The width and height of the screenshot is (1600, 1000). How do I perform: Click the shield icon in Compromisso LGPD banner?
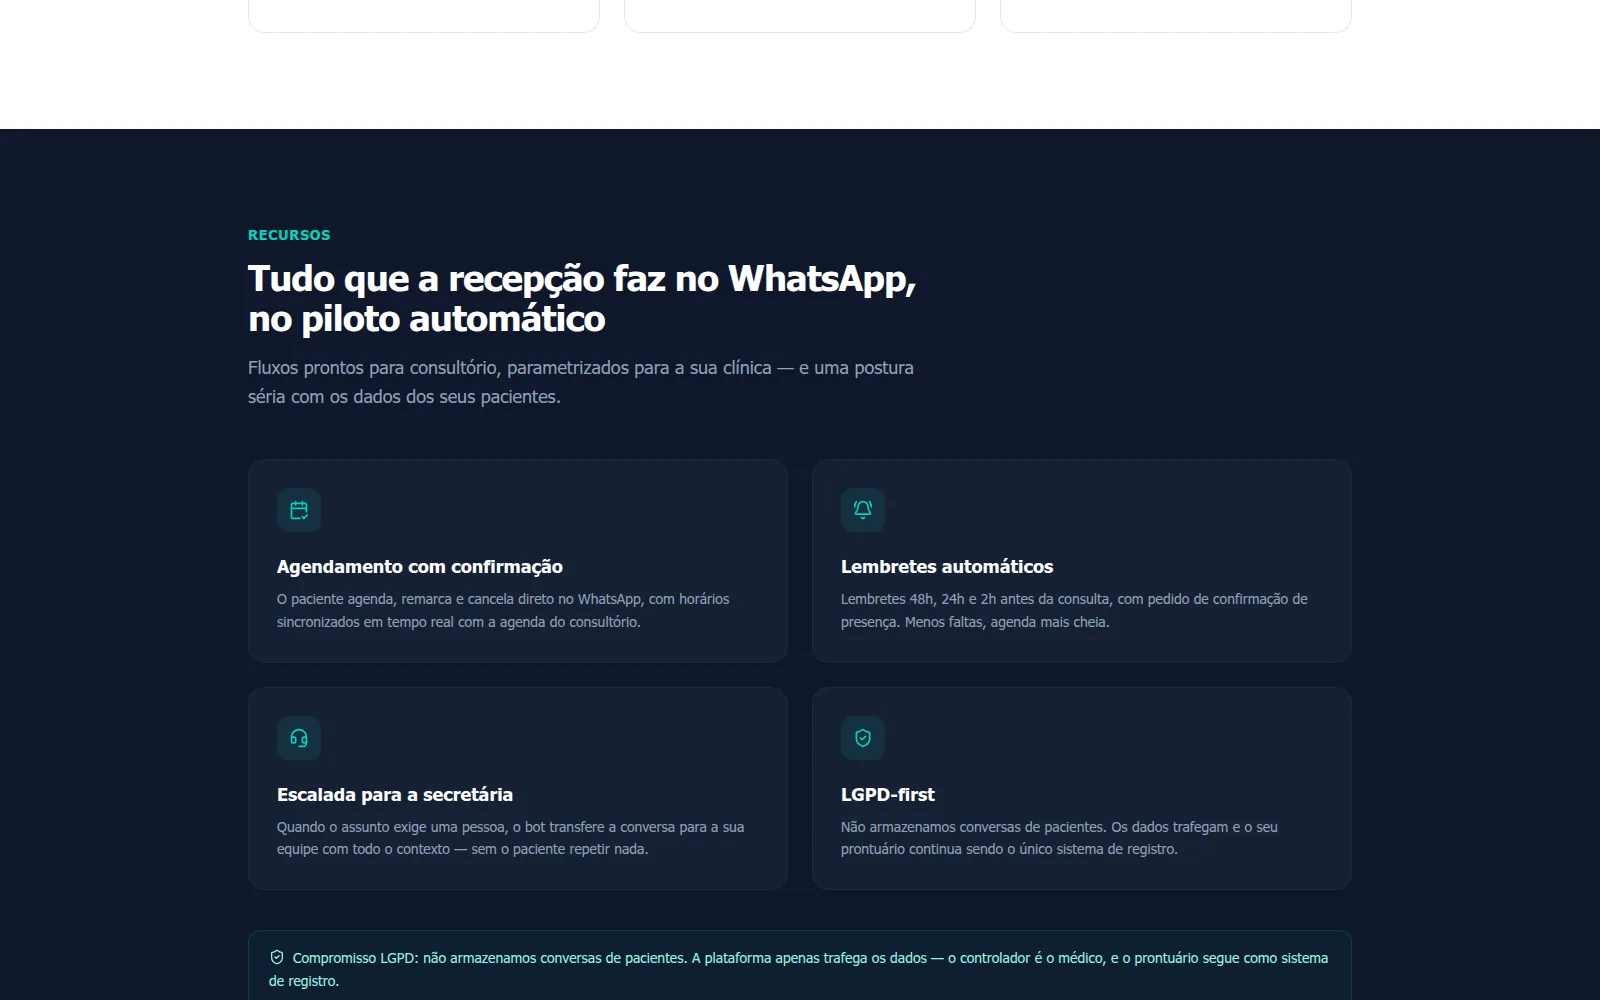point(277,957)
